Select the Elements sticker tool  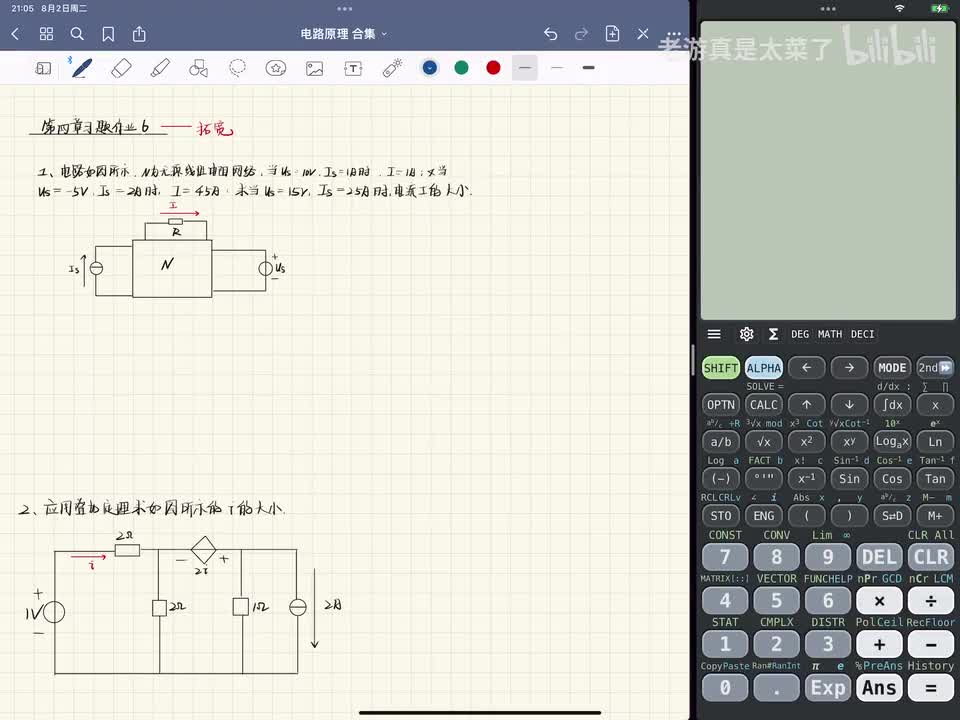276,68
